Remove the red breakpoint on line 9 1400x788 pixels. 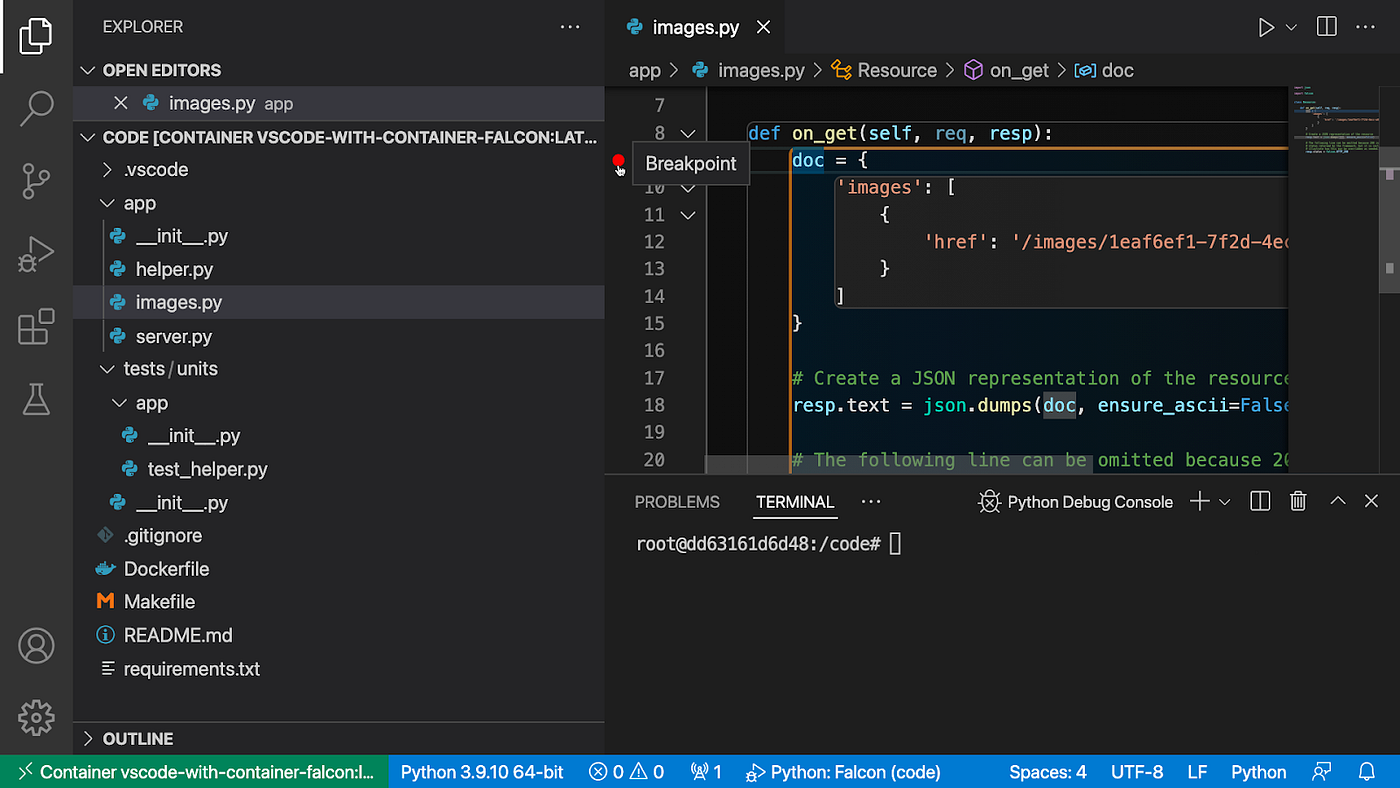click(x=618, y=161)
